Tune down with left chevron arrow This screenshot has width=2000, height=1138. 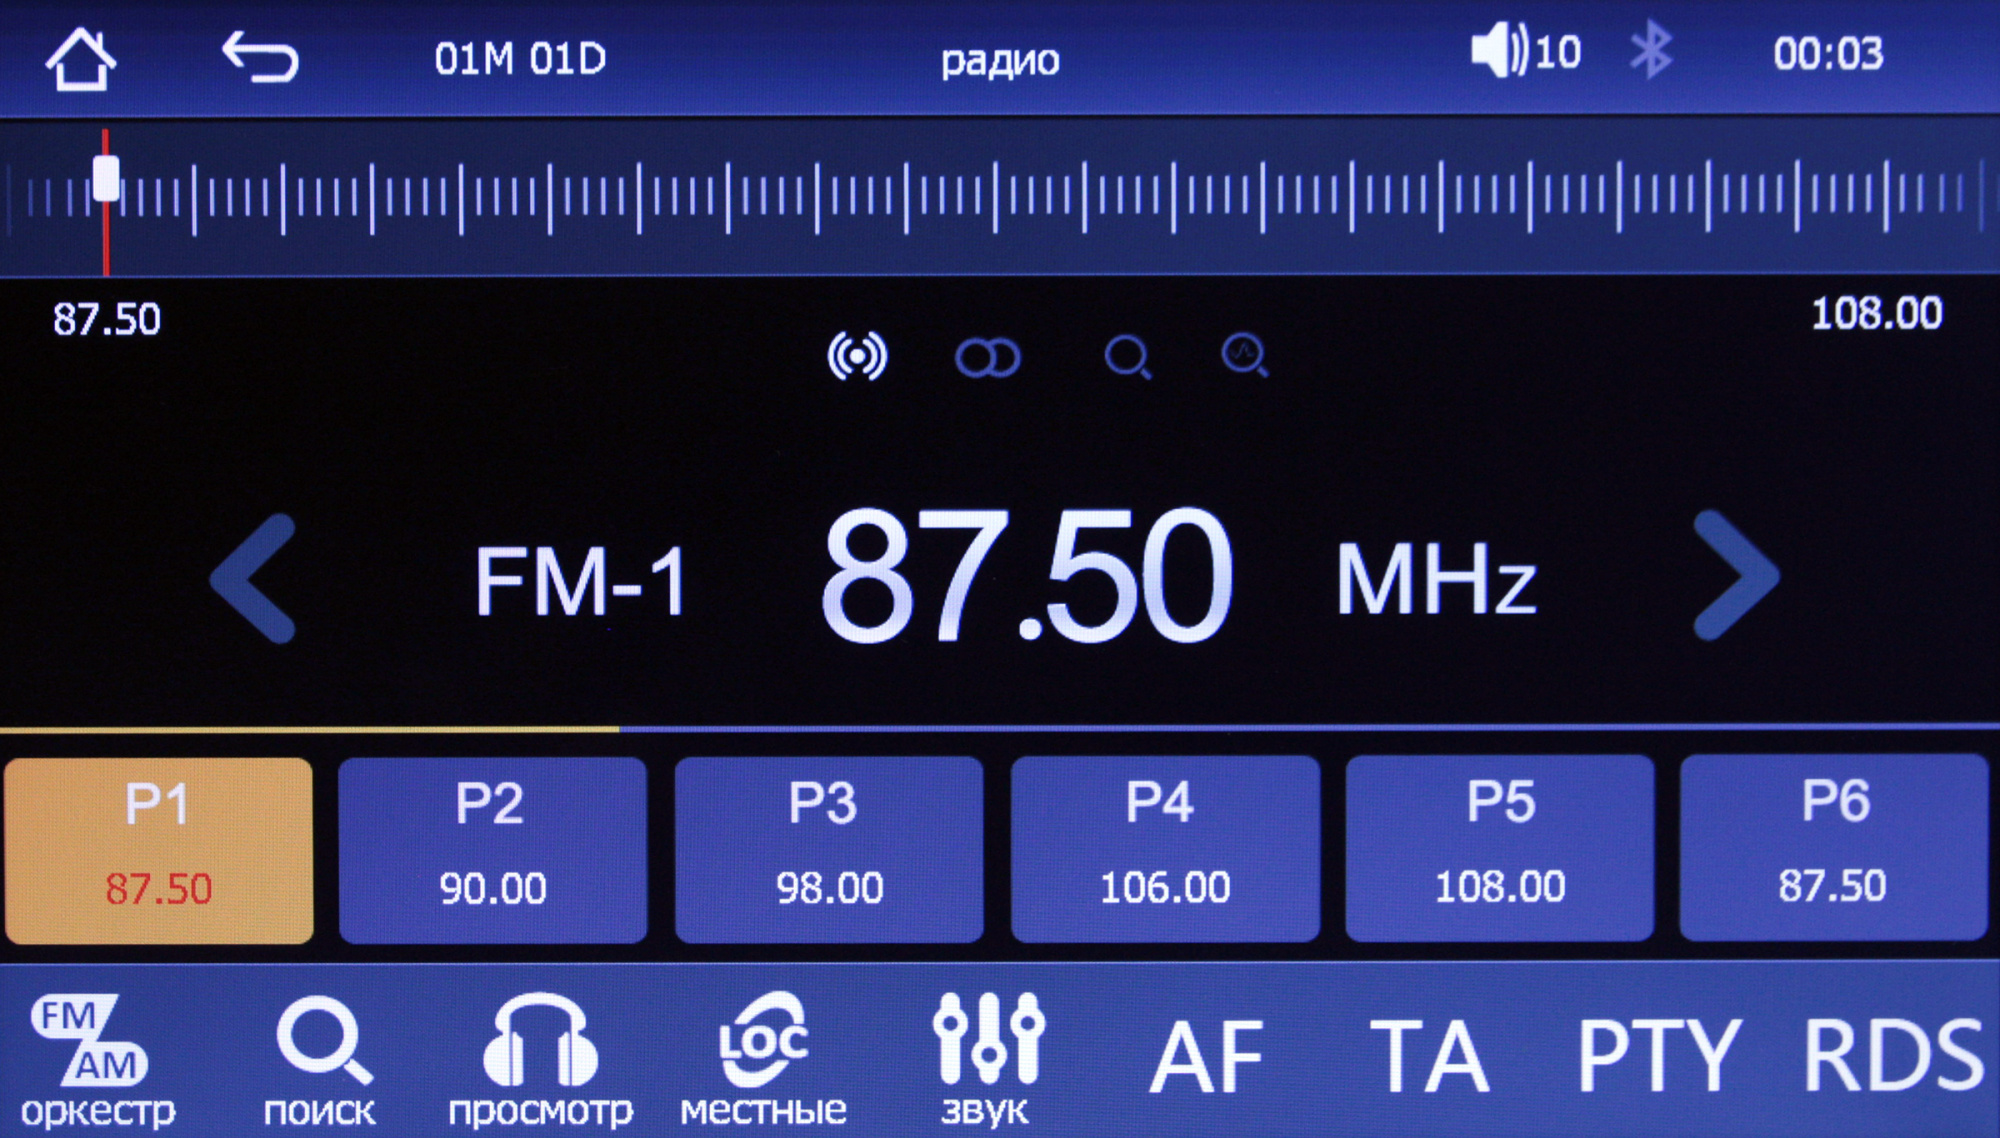[x=253, y=578]
